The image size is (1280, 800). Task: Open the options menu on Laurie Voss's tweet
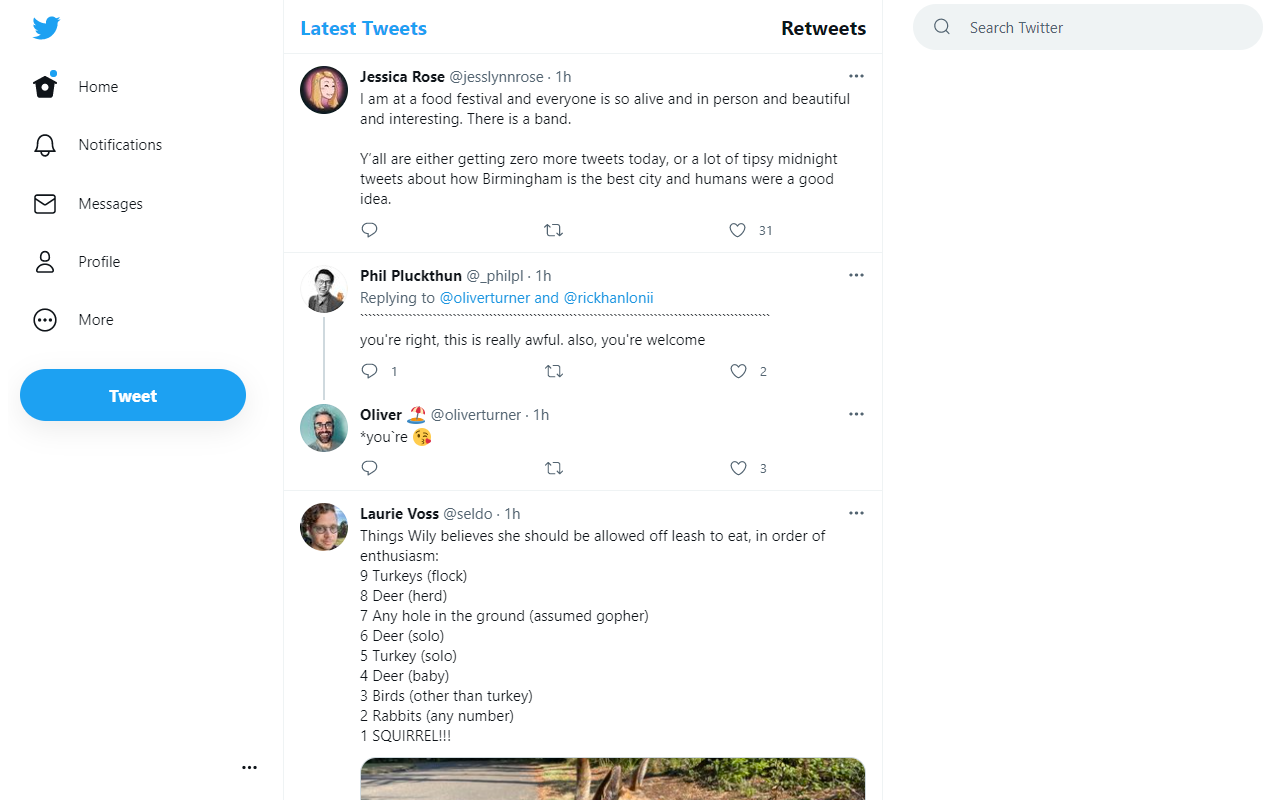(856, 512)
